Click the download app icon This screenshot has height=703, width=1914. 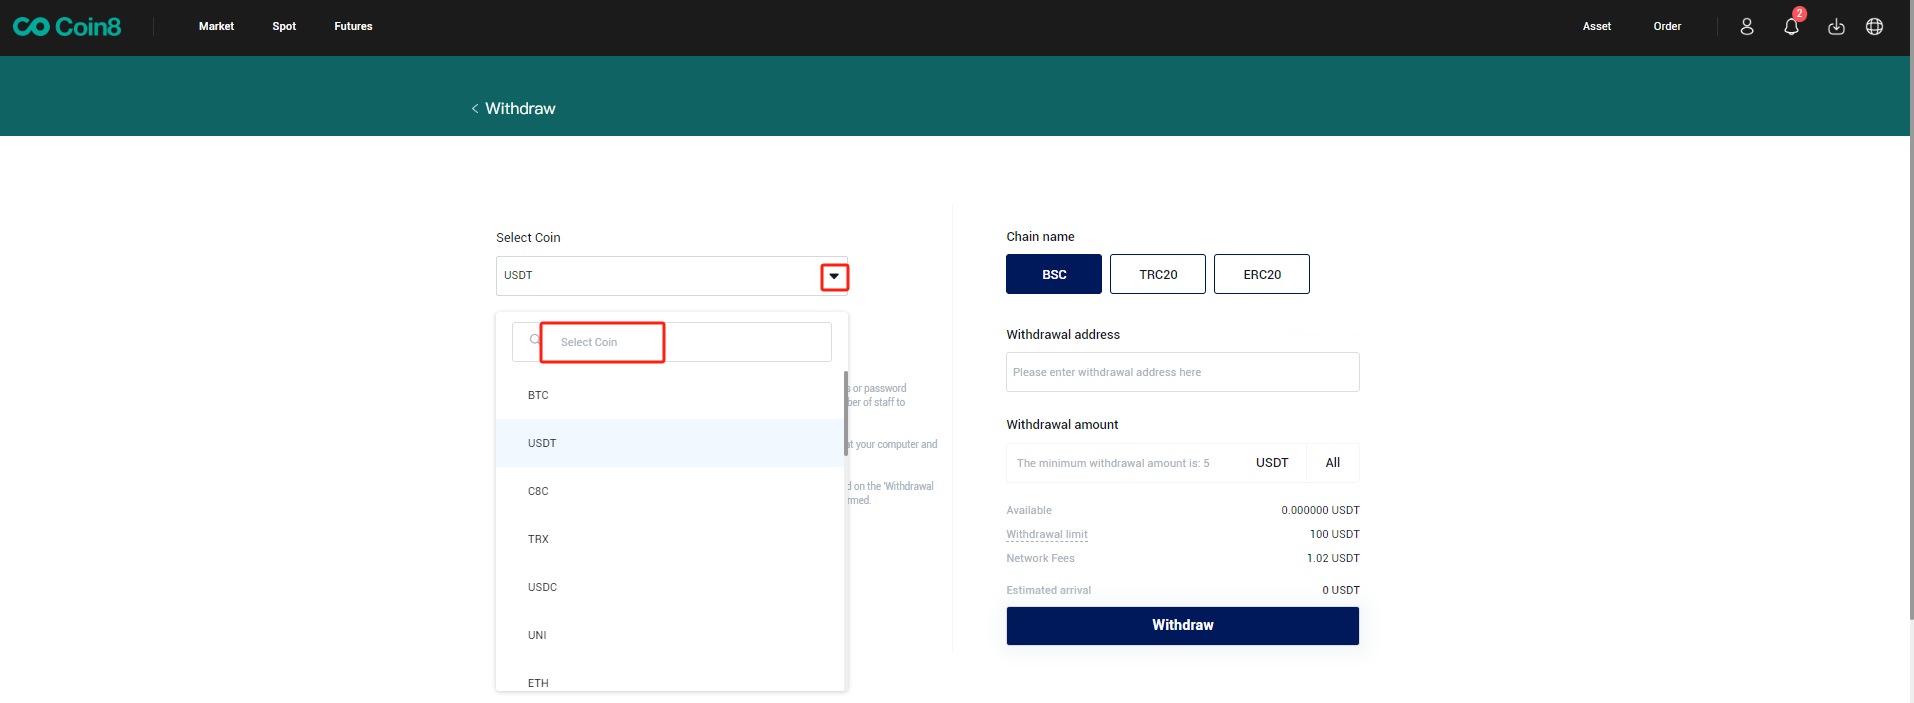click(x=1836, y=27)
